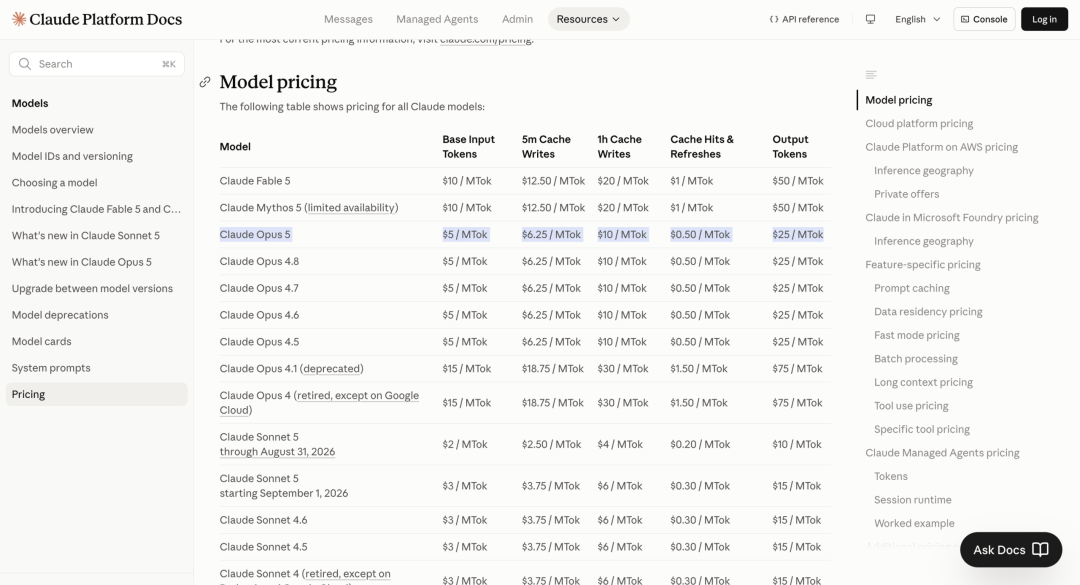Click the book icon on Ask Docs
Screen dimensions: 1080x585
tap(1040, 549)
